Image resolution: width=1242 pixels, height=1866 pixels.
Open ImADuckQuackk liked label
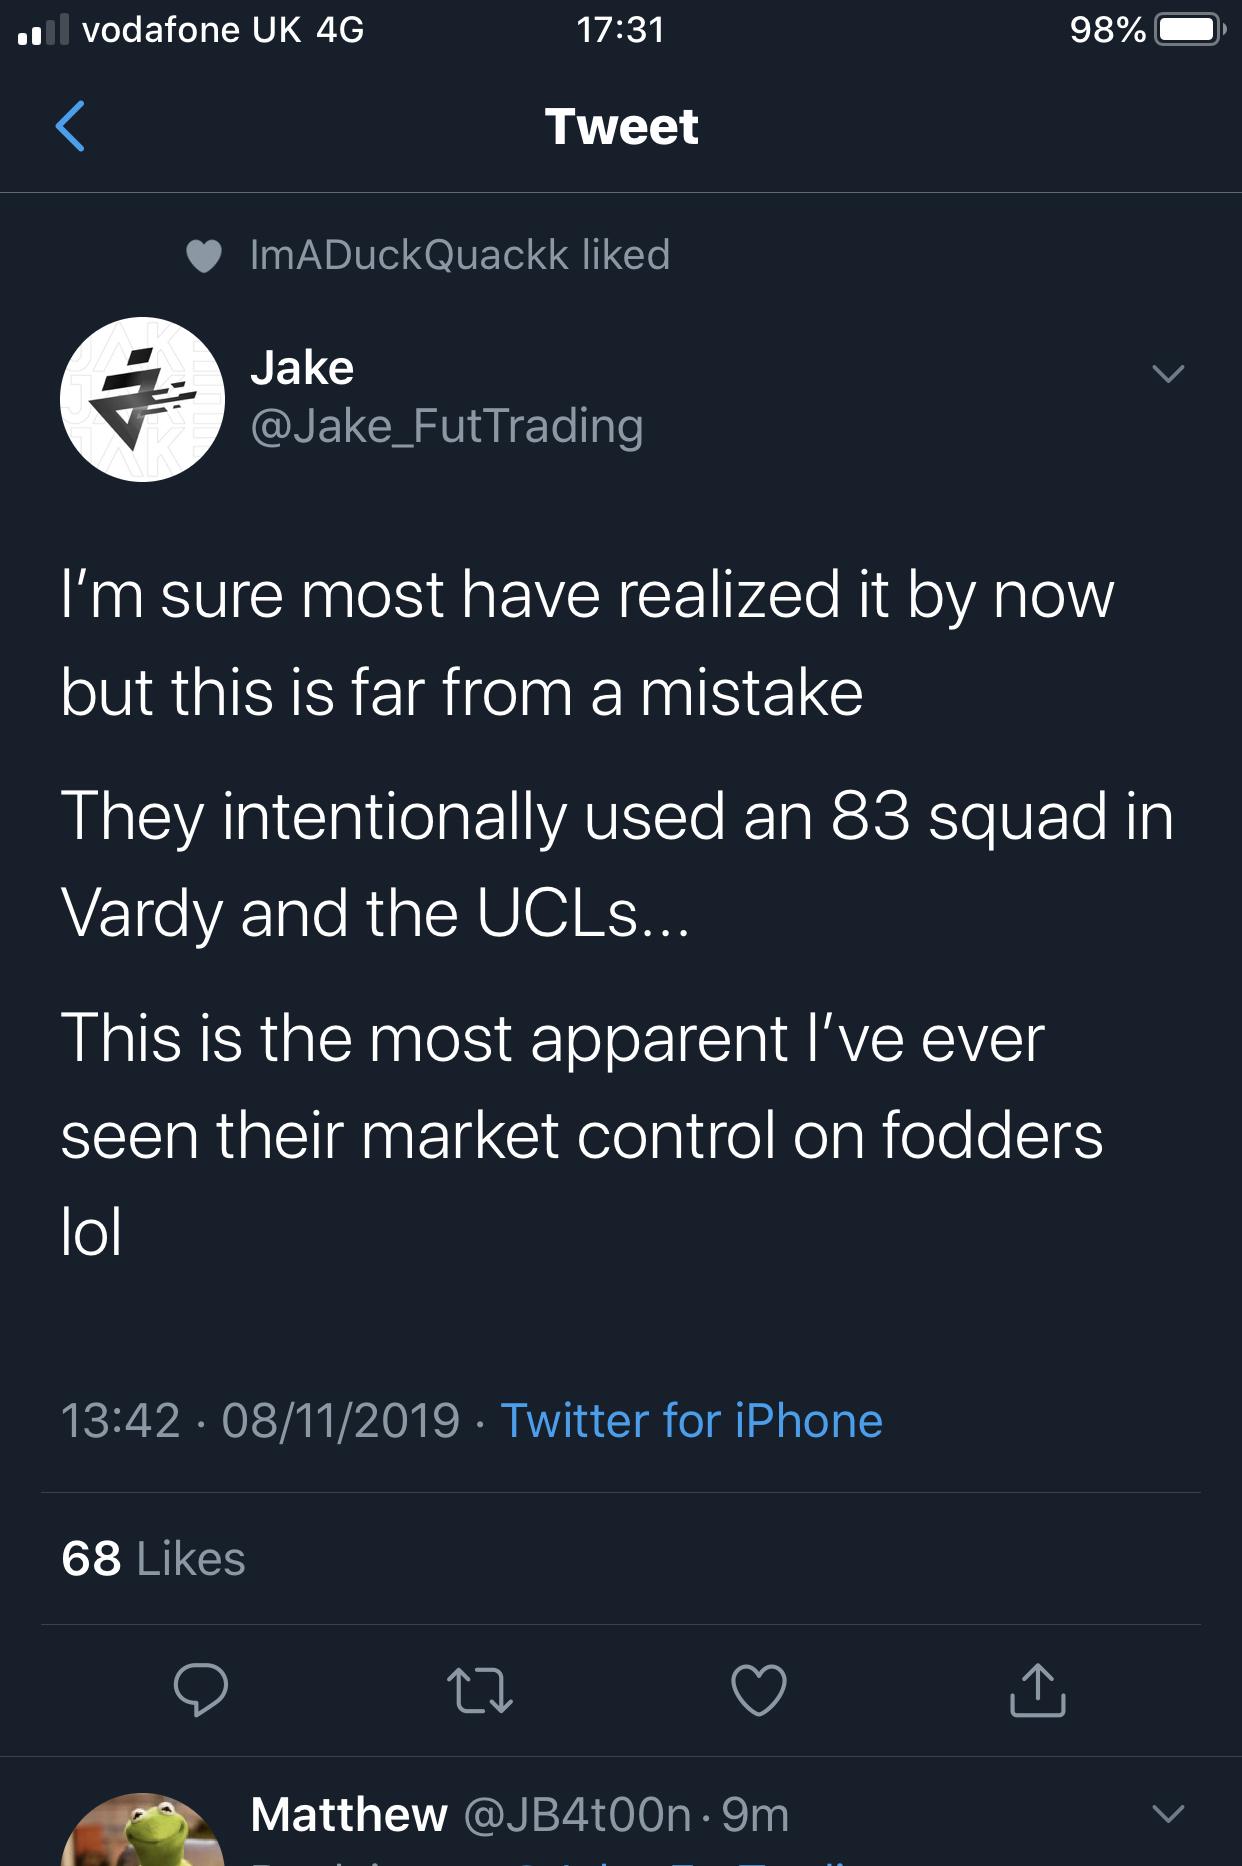459,255
